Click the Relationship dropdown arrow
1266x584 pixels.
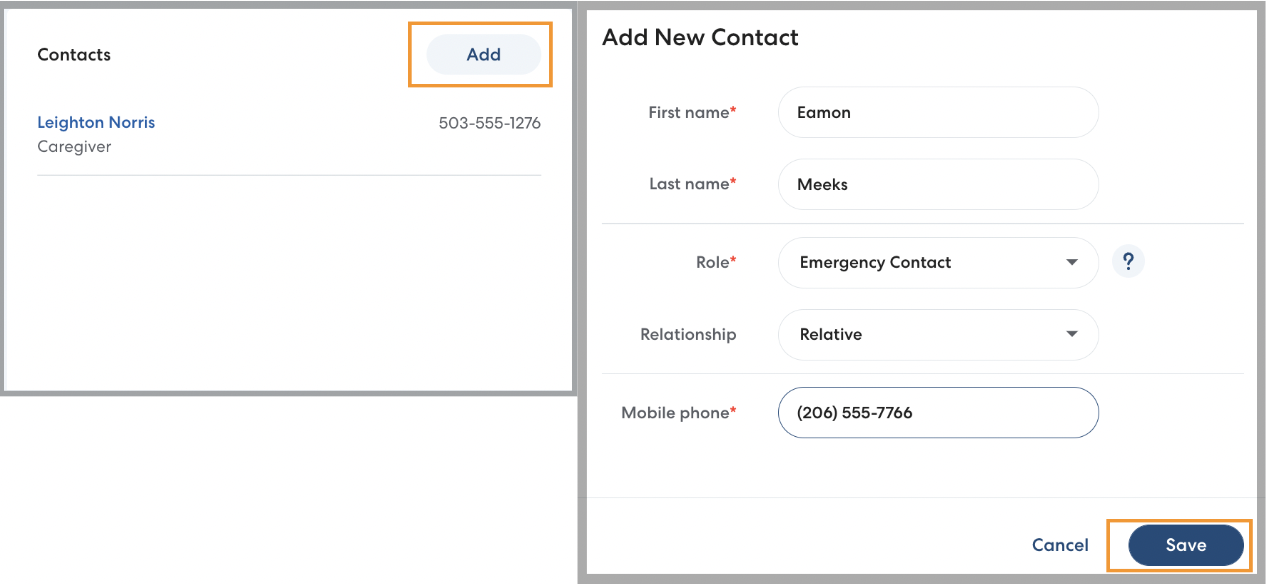coord(1072,335)
